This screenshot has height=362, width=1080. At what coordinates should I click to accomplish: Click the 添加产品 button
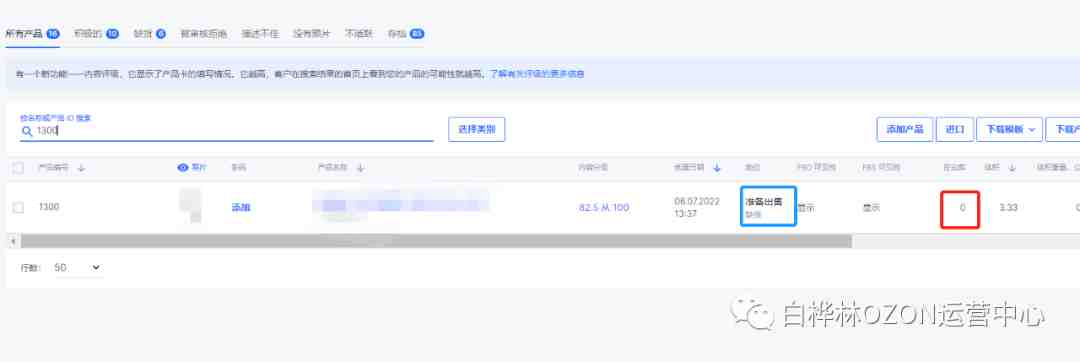pos(904,129)
